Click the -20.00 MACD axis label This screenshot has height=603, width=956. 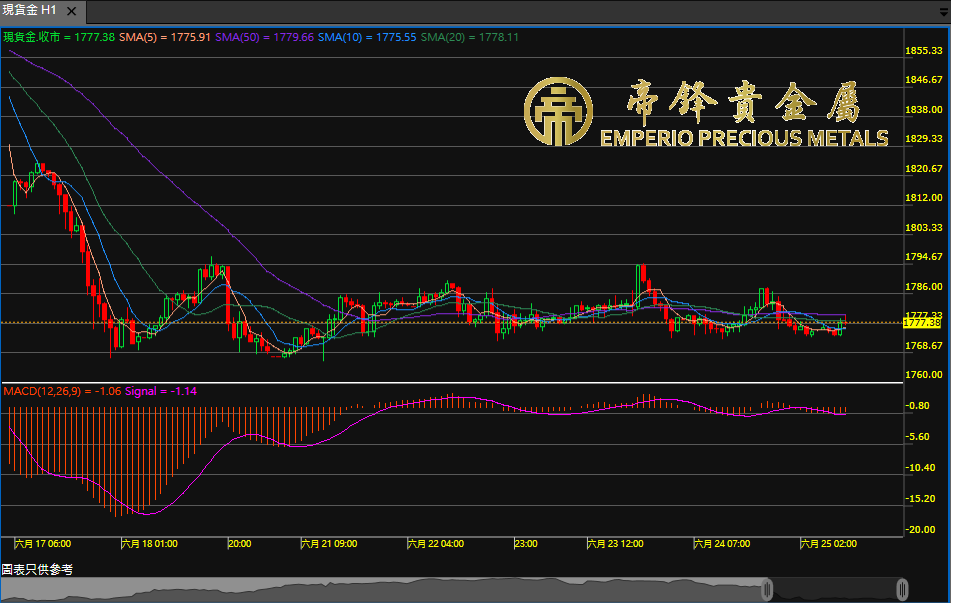point(921,529)
